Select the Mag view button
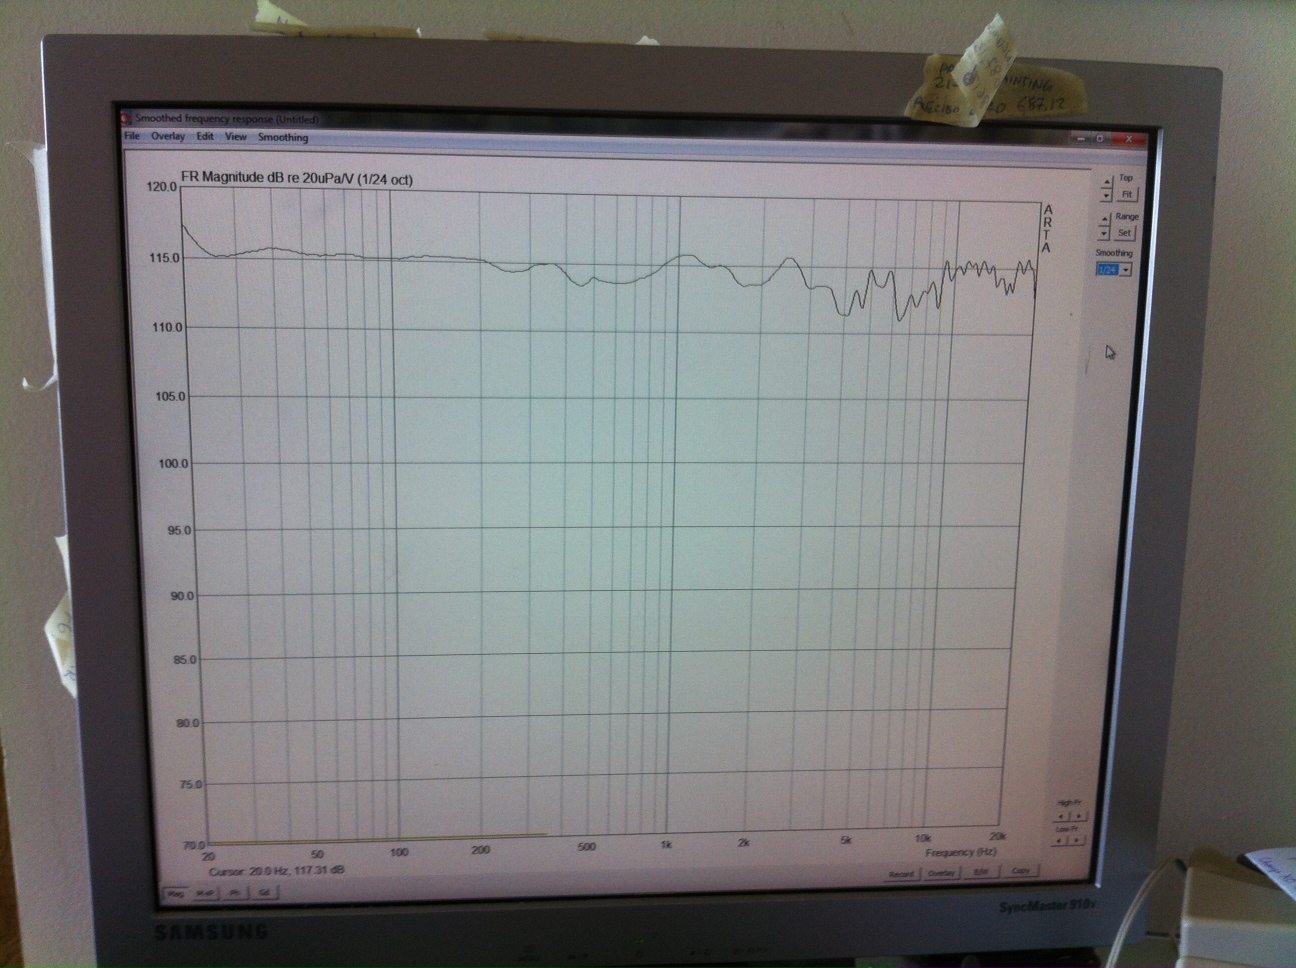The height and width of the screenshot is (968, 1296). point(176,893)
